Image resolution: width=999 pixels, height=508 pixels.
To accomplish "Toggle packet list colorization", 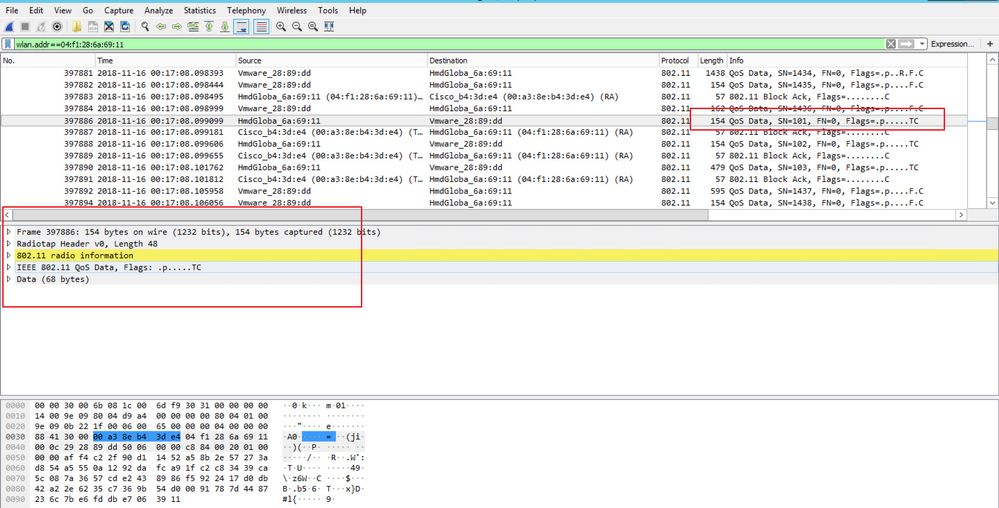I will click(x=261, y=27).
